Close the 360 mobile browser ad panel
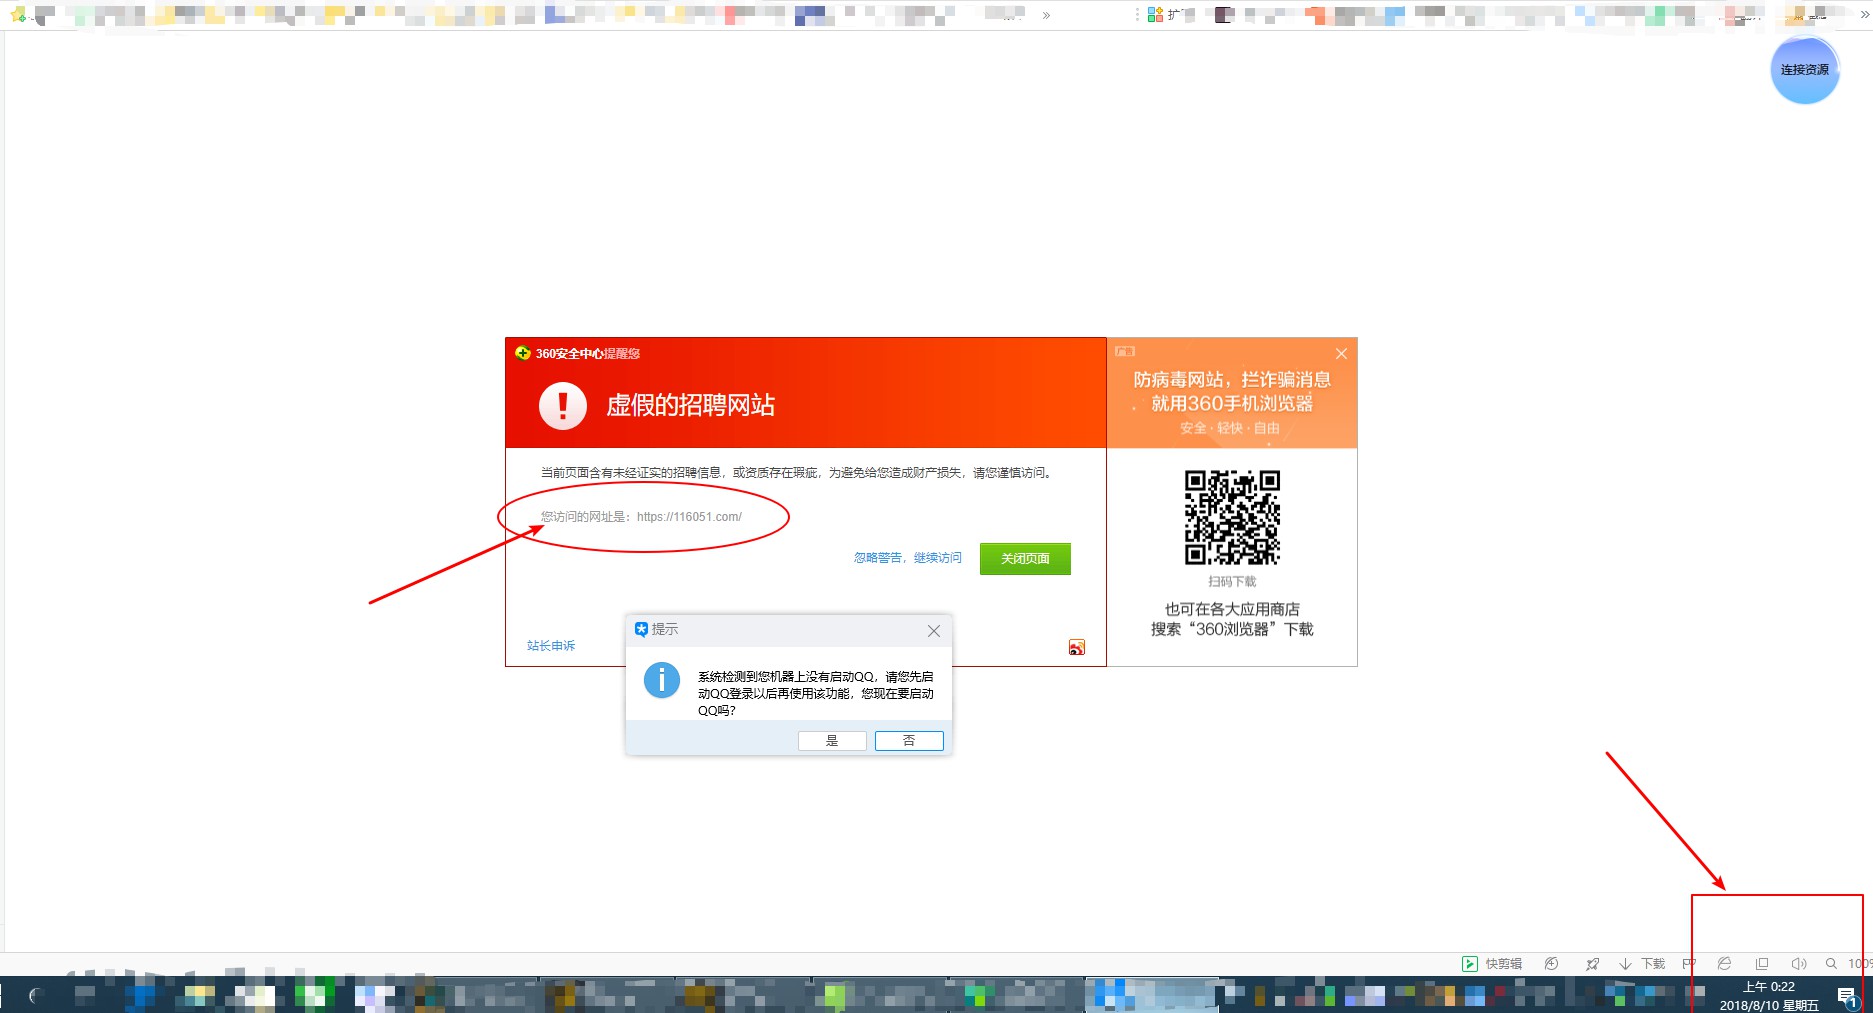Screen dimensions: 1873x1013 point(1341,354)
